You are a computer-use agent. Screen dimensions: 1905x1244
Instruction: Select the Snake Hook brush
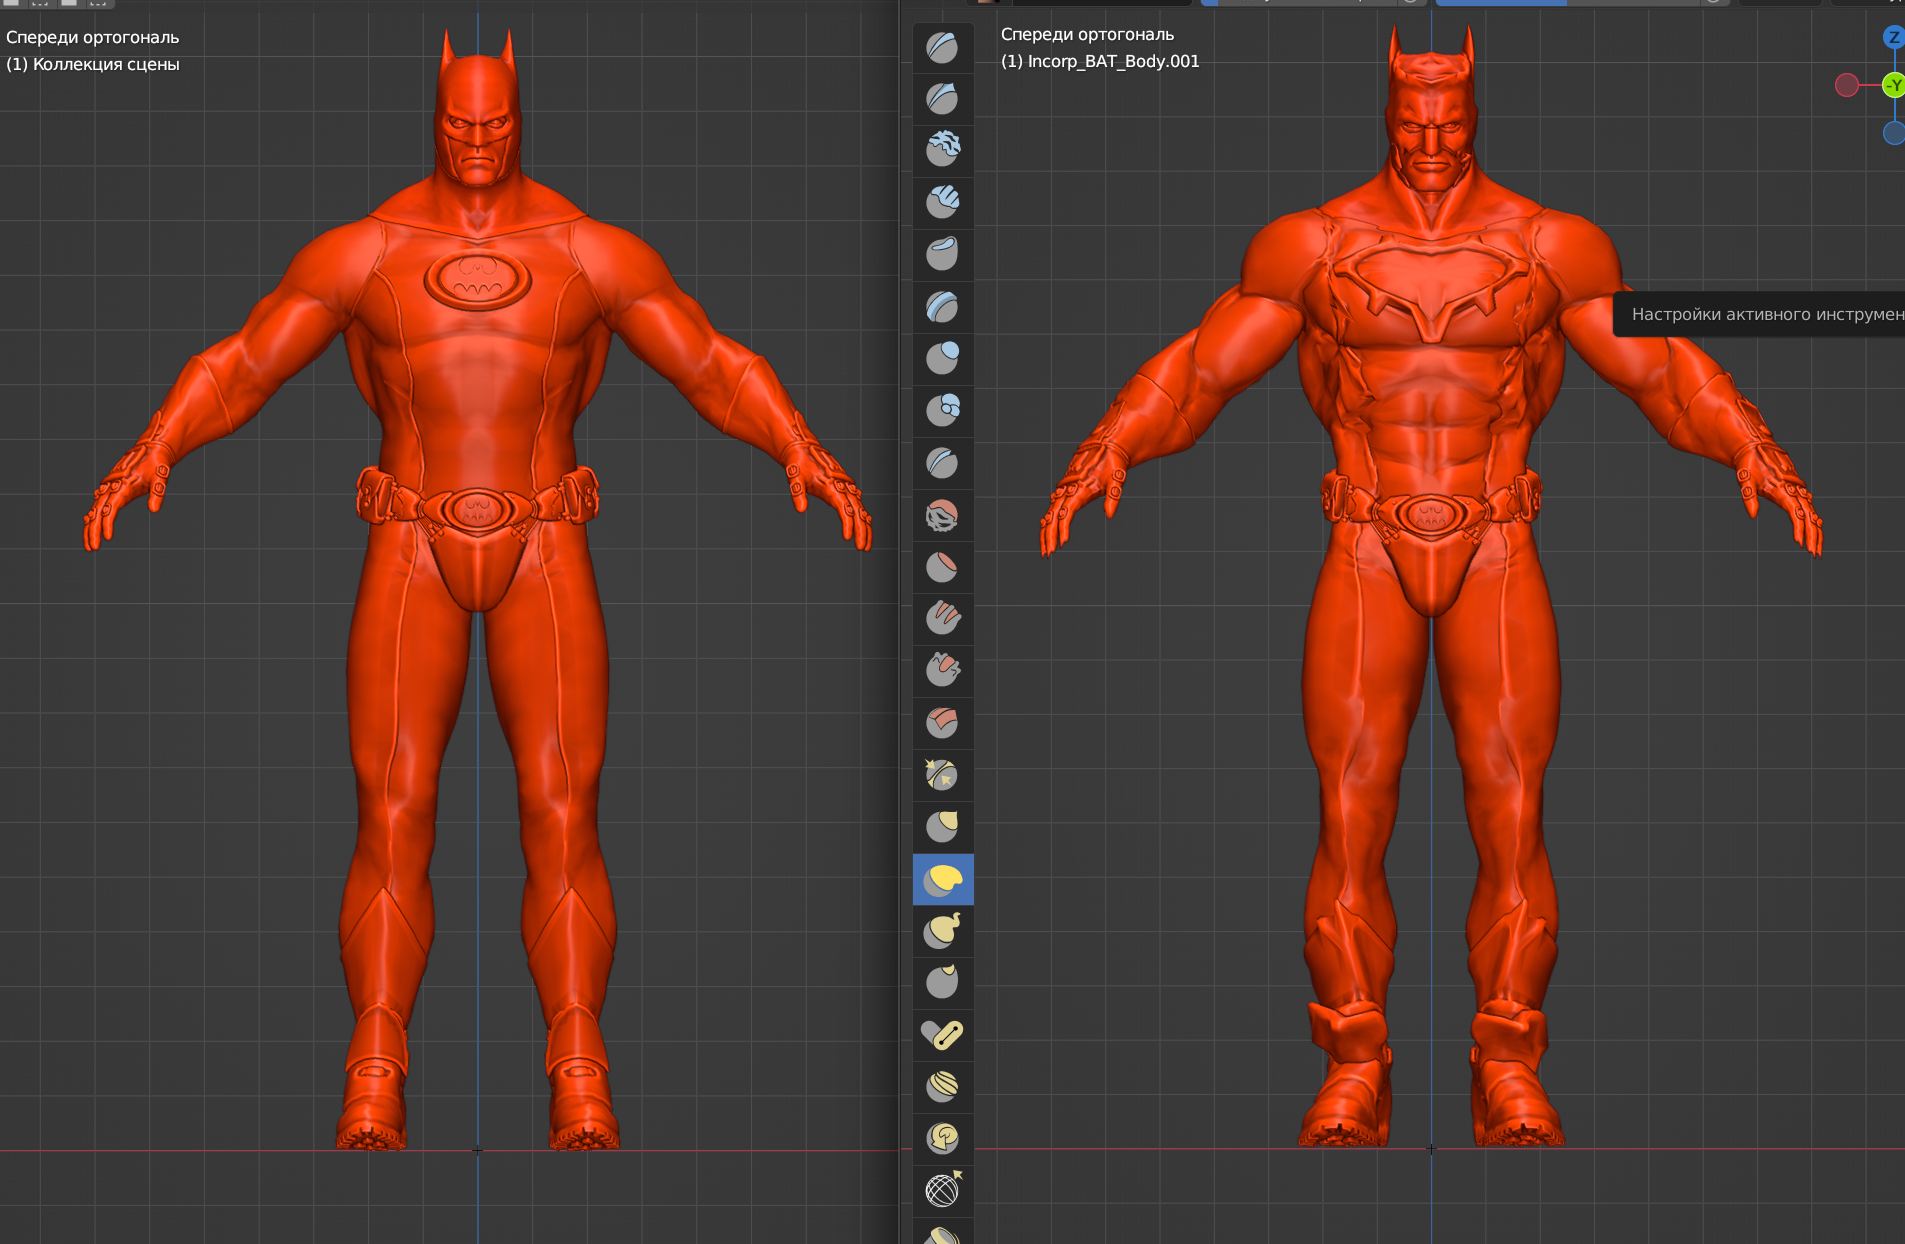(943, 931)
